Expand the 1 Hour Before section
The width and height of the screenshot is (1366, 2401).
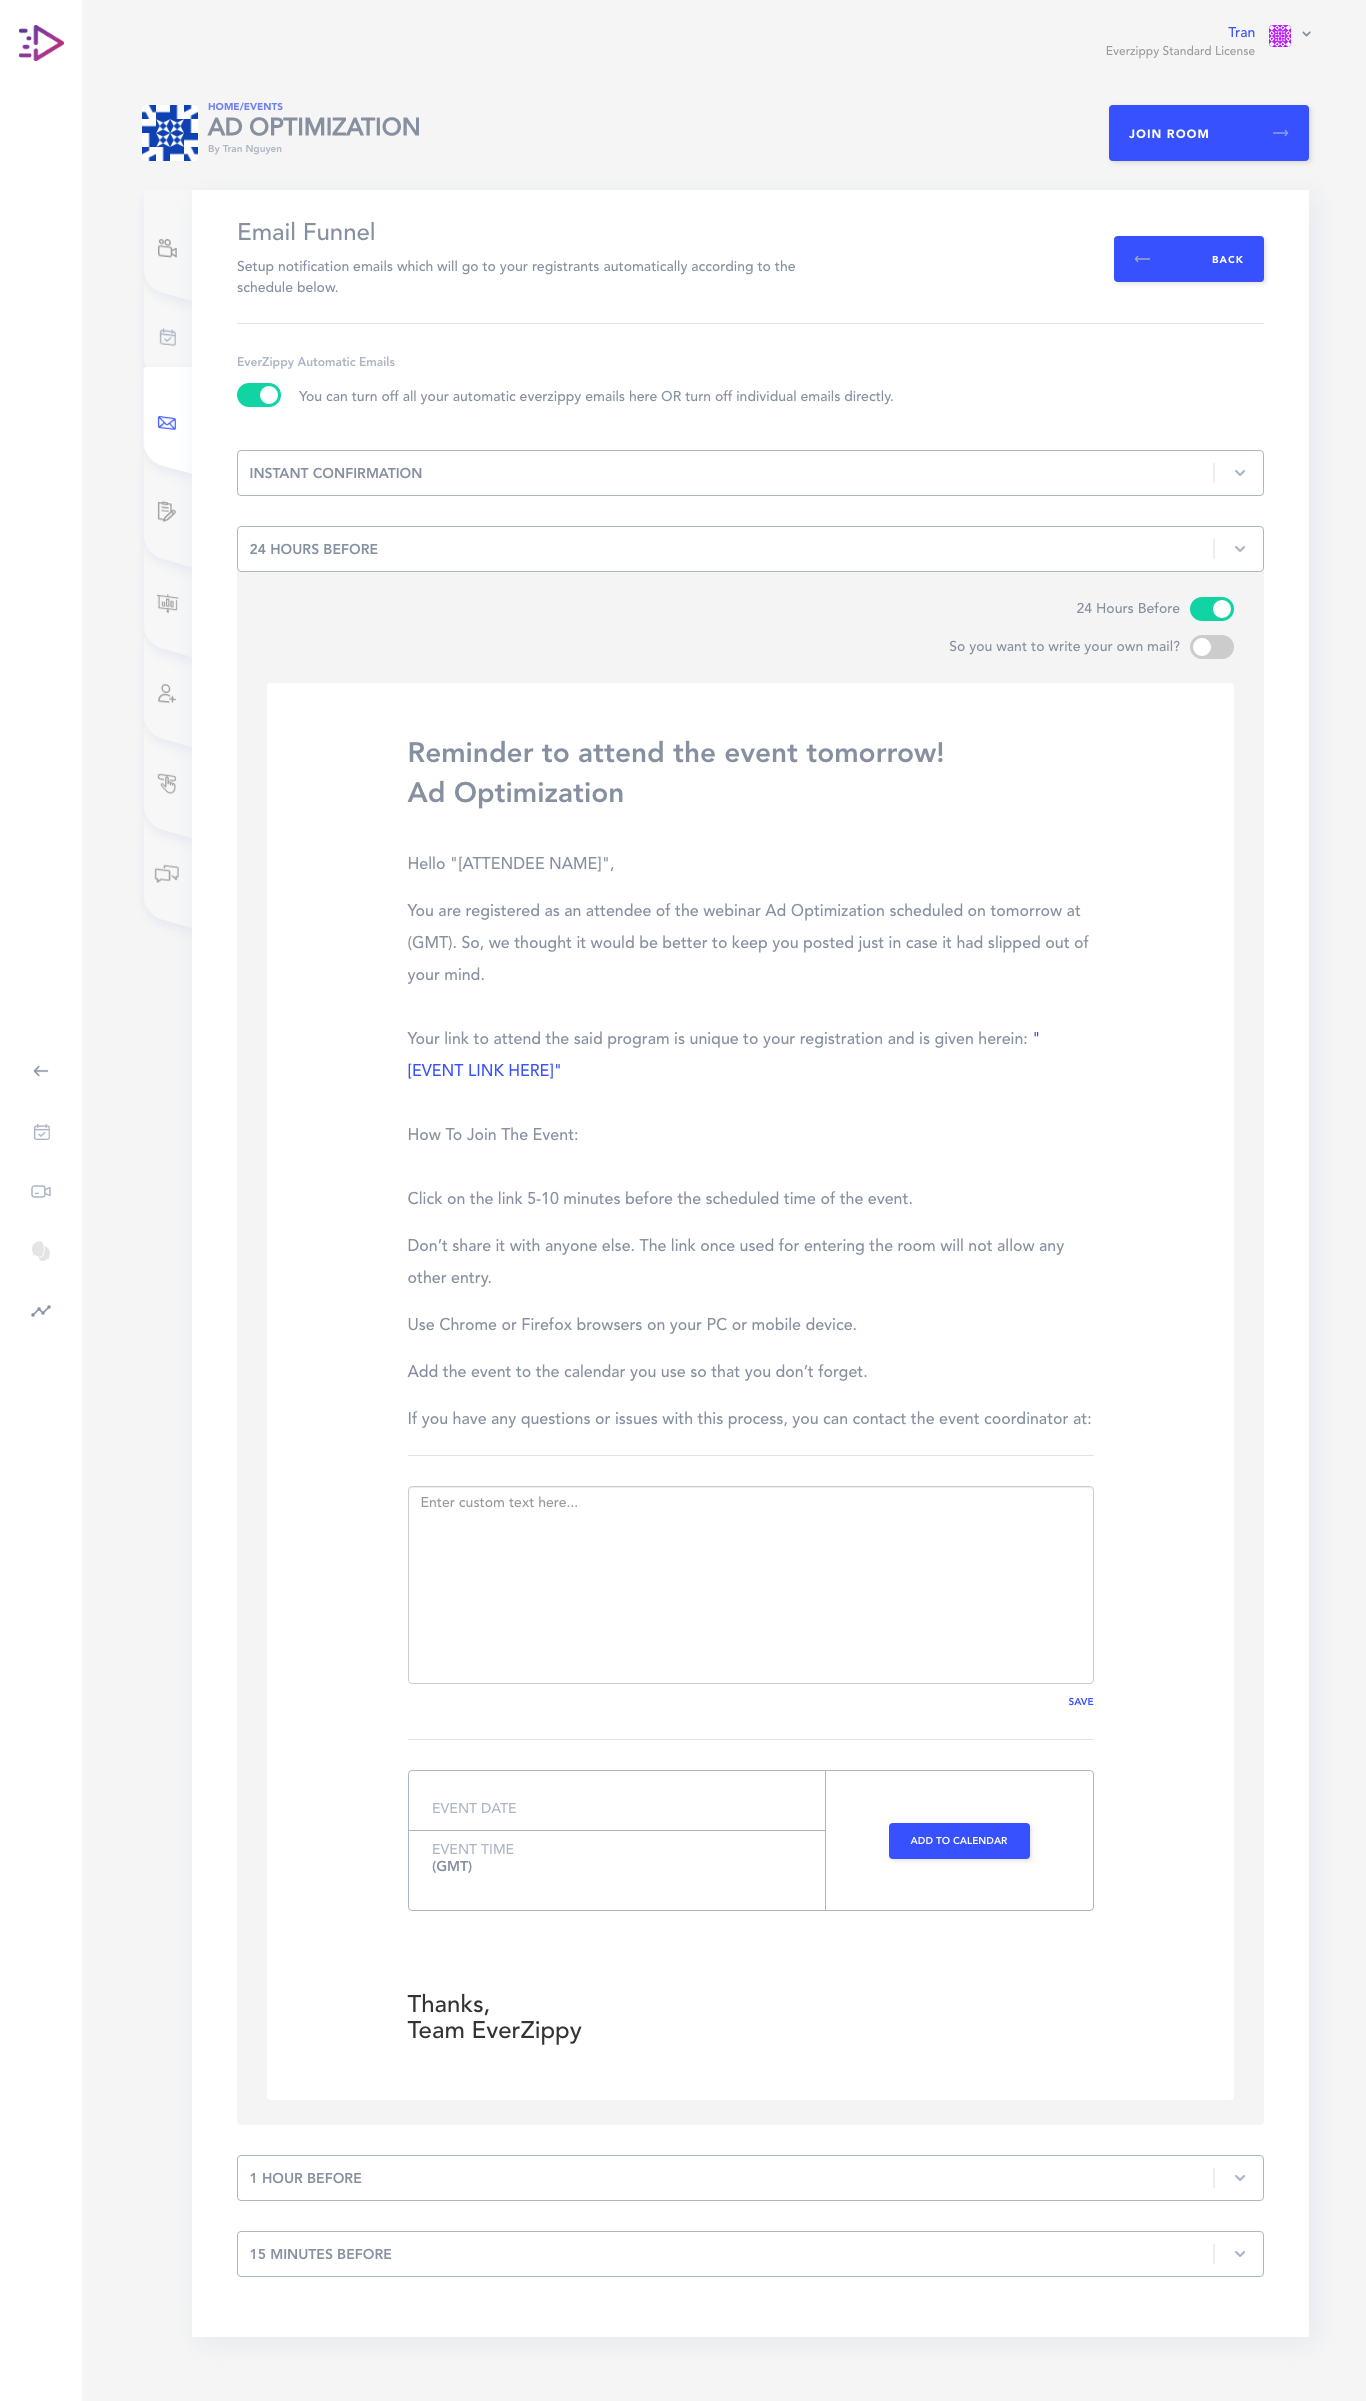click(750, 2178)
